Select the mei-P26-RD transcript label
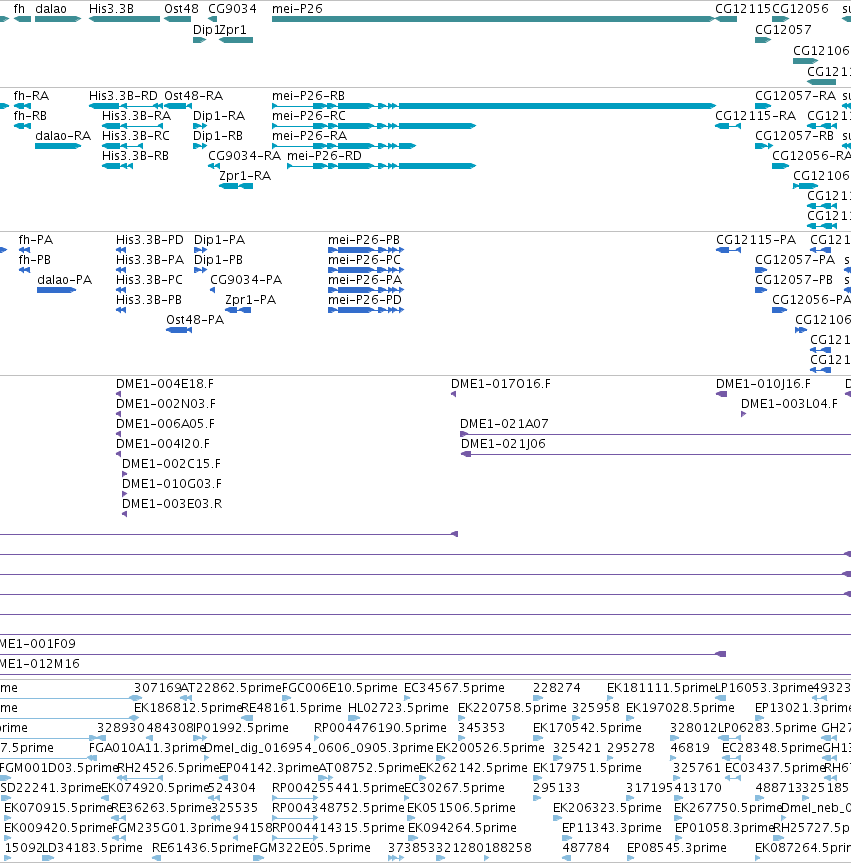 click(x=324, y=156)
